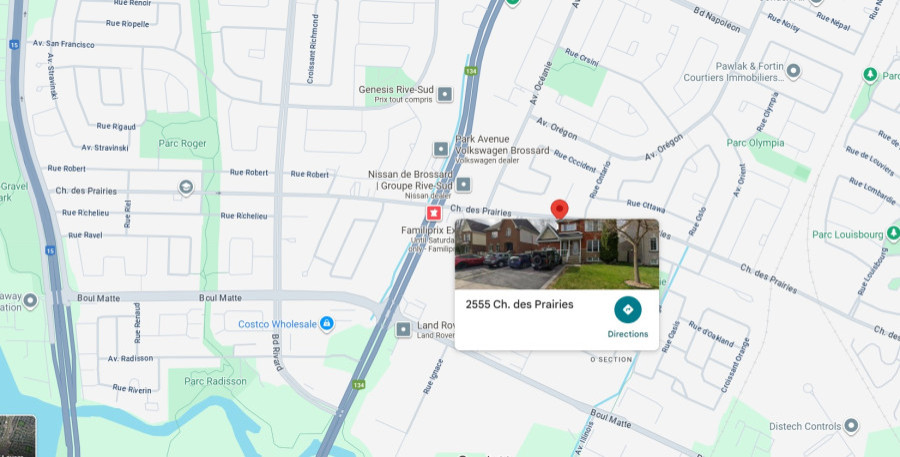
Task: Click the Parc Radisson label
Action: [215, 381]
